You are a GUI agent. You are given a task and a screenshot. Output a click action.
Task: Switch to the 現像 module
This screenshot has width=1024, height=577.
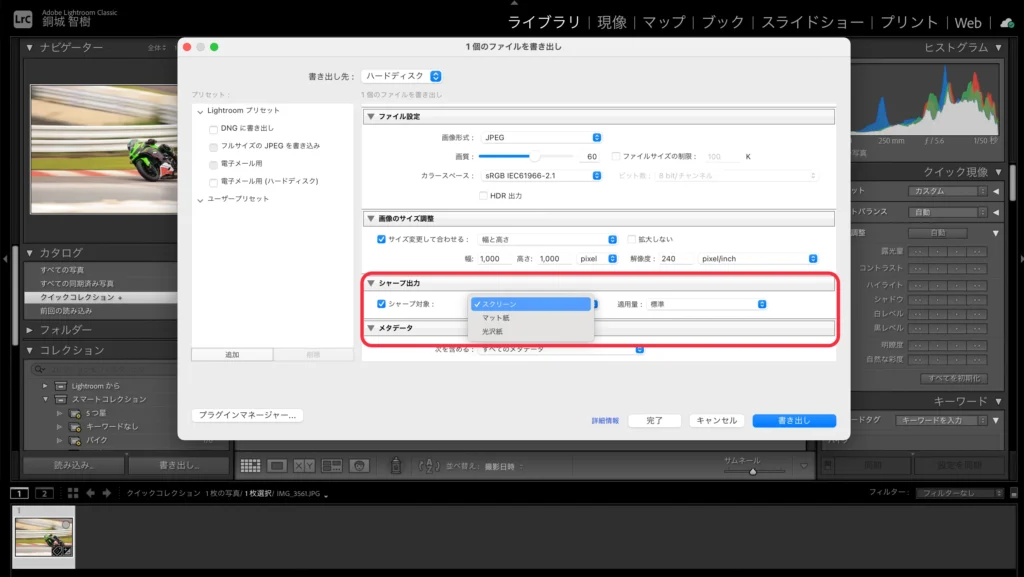click(x=612, y=22)
